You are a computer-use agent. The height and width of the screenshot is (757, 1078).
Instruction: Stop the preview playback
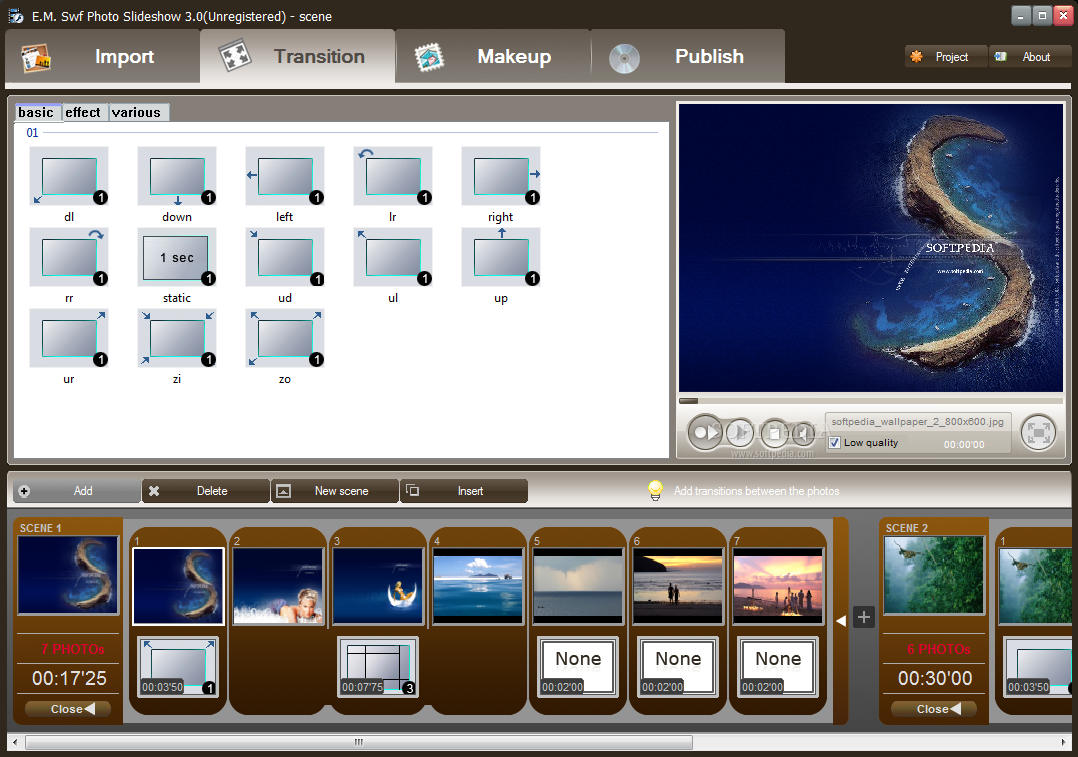tap(774, 432)
